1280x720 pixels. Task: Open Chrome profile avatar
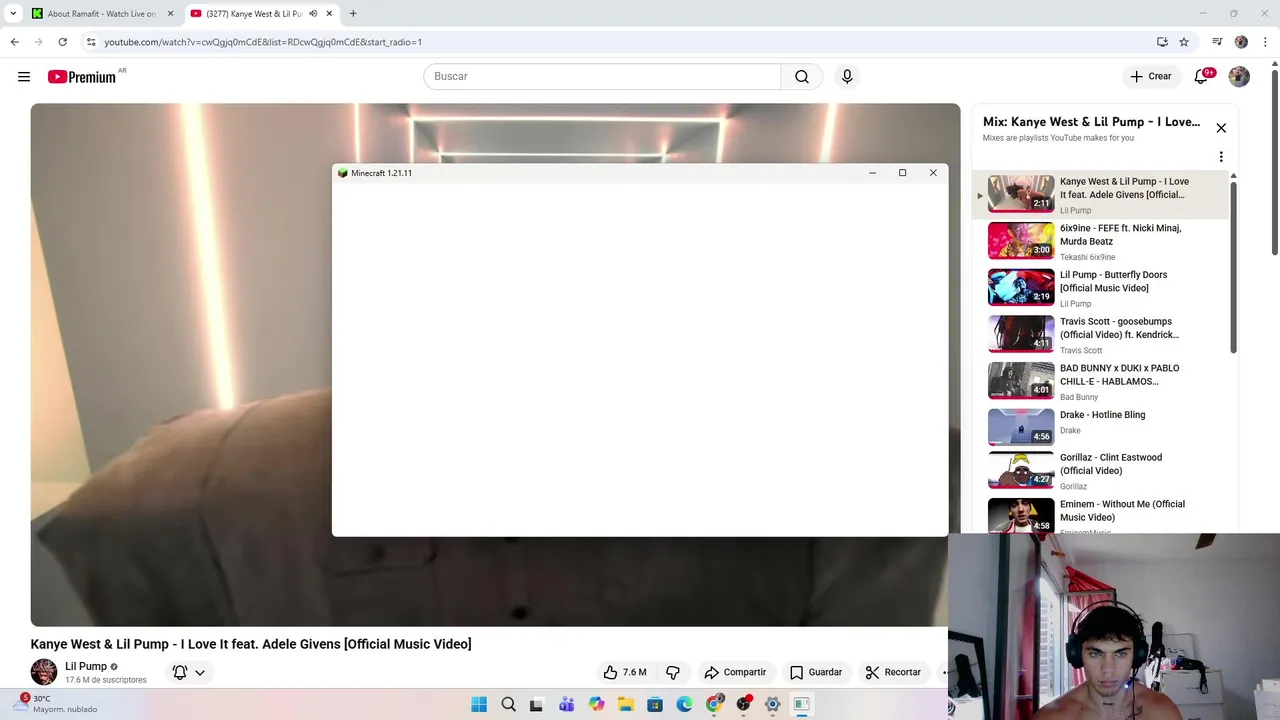click(x=1241, y=42)
